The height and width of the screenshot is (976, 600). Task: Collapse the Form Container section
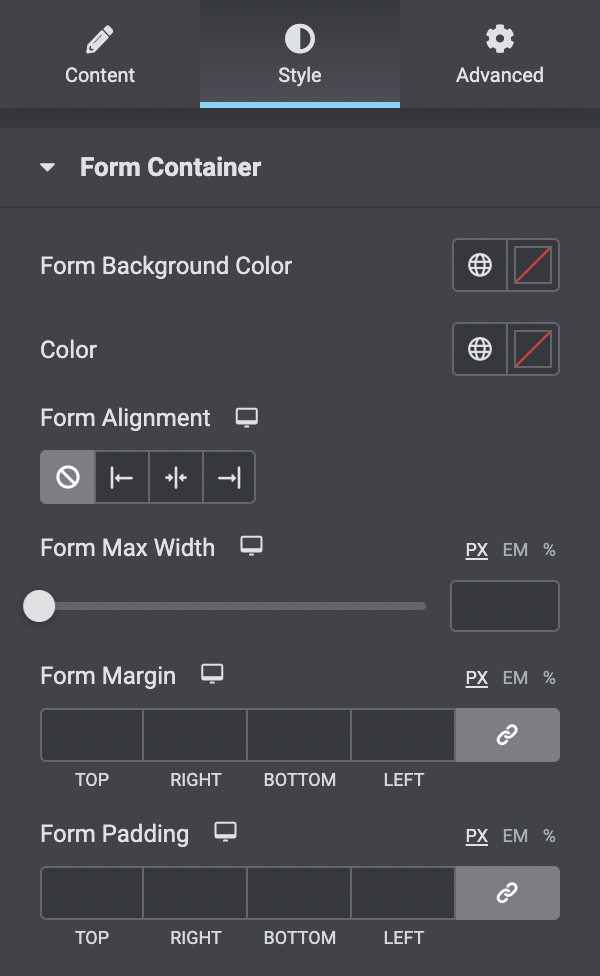(x=48, y=168)
